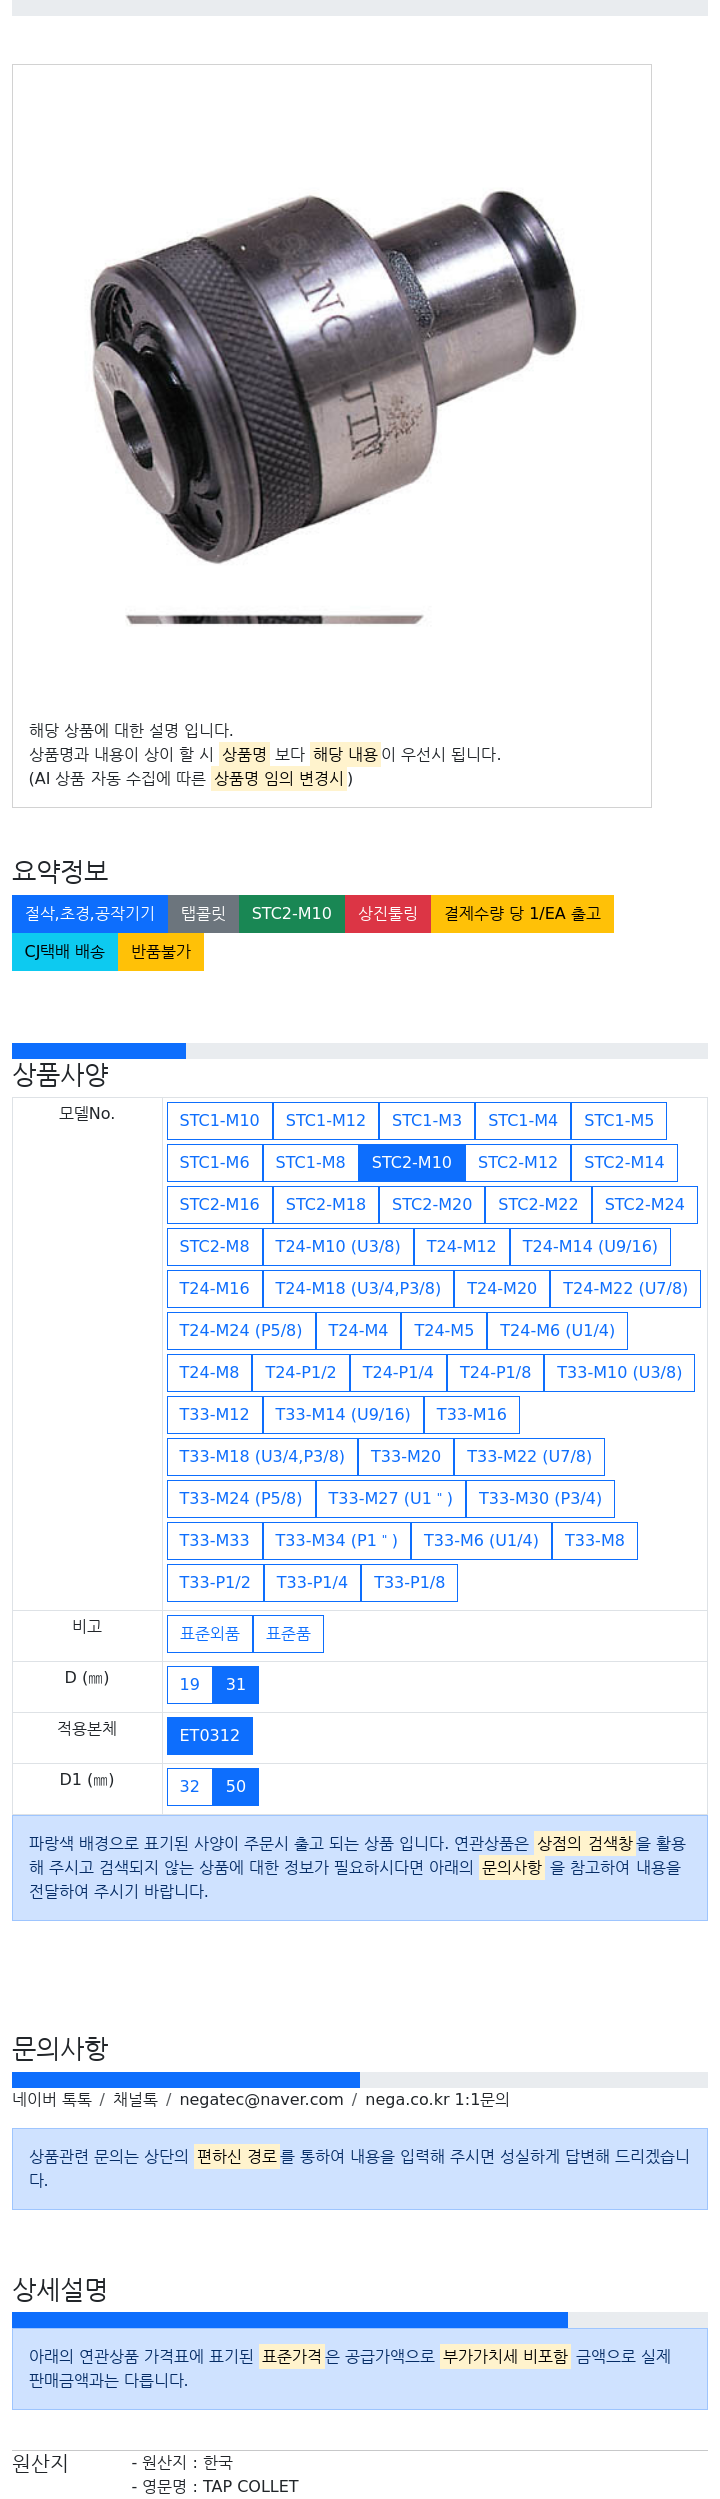Pick D1 value 50

(235, 1787)
